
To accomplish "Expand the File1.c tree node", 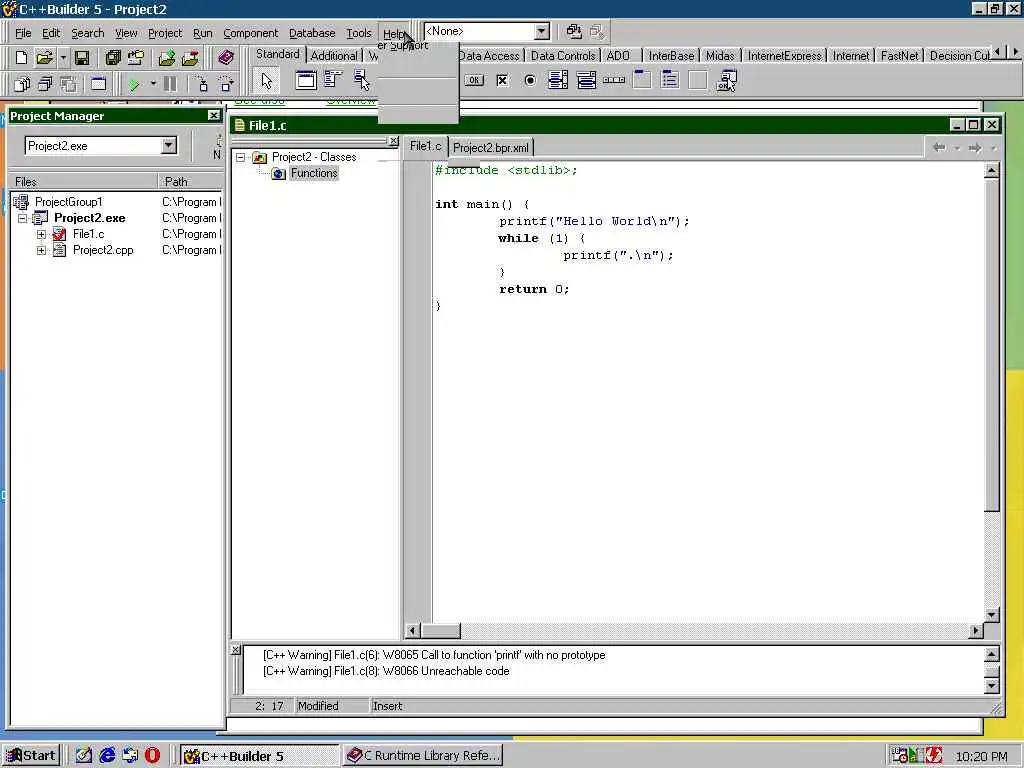I will [x=41, y=234].
